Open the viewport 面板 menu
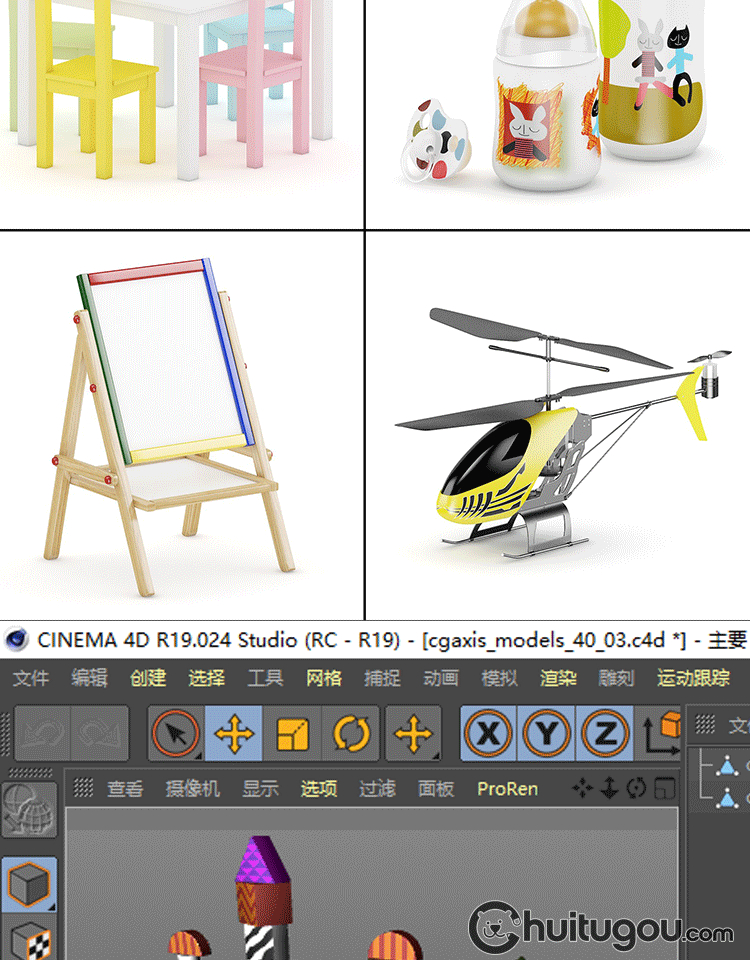 coord(436,789)
